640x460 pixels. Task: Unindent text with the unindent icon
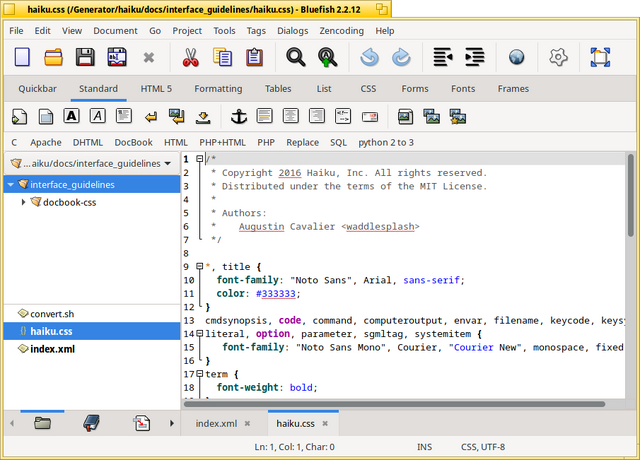[443, 57]
